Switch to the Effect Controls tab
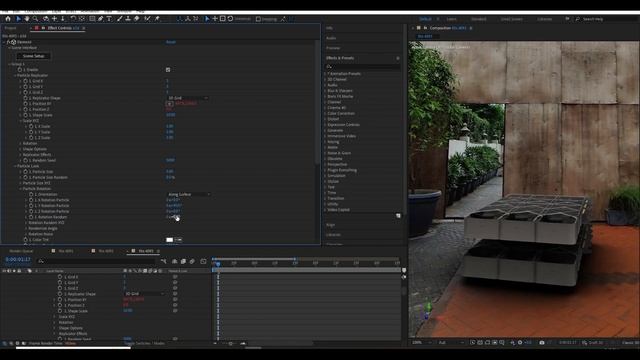This screenshot has width=640, height=360. [60, 28]
